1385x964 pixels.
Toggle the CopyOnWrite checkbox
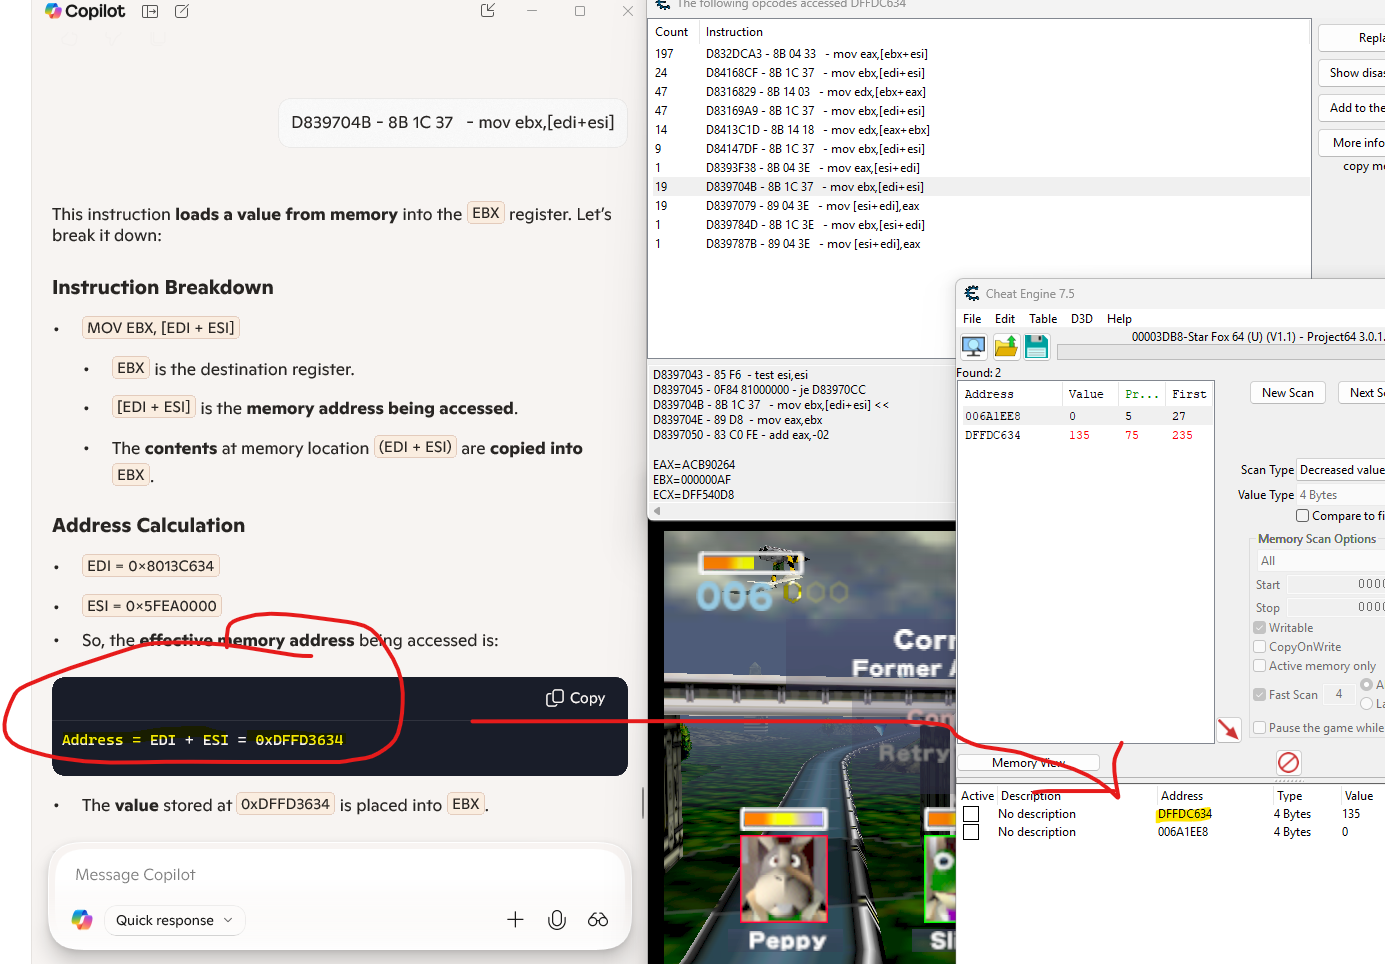pos(1259,647)
